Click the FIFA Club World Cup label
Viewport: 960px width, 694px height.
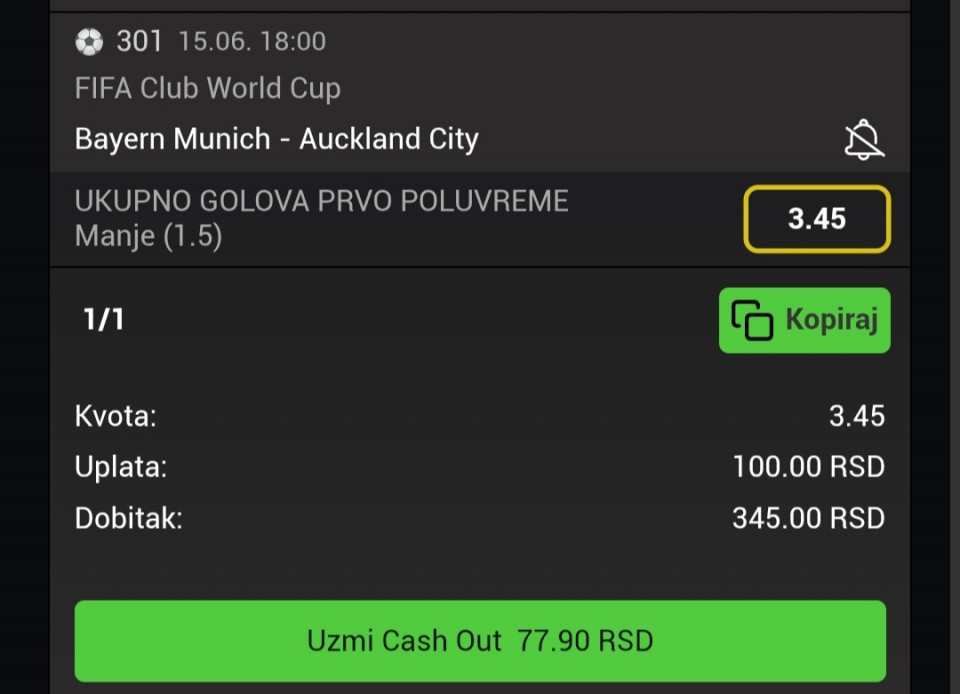(208, 88)
